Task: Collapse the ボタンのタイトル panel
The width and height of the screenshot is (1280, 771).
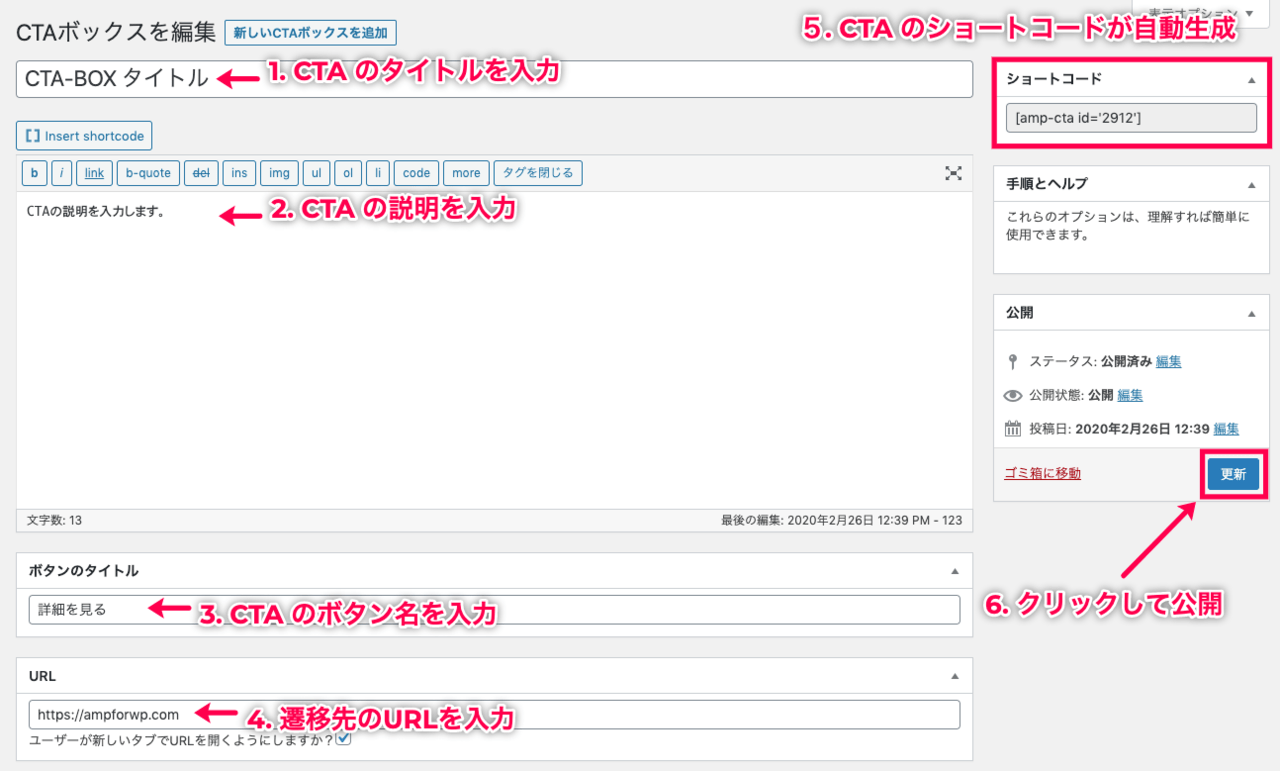Action: click(954, 571)
